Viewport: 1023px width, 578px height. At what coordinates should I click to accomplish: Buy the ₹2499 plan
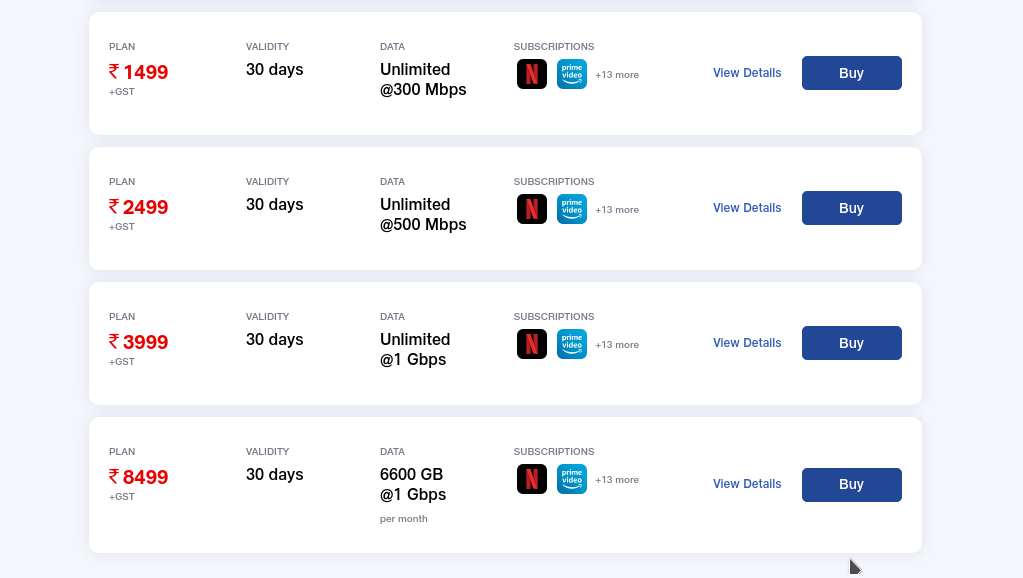tap(851, 208)
